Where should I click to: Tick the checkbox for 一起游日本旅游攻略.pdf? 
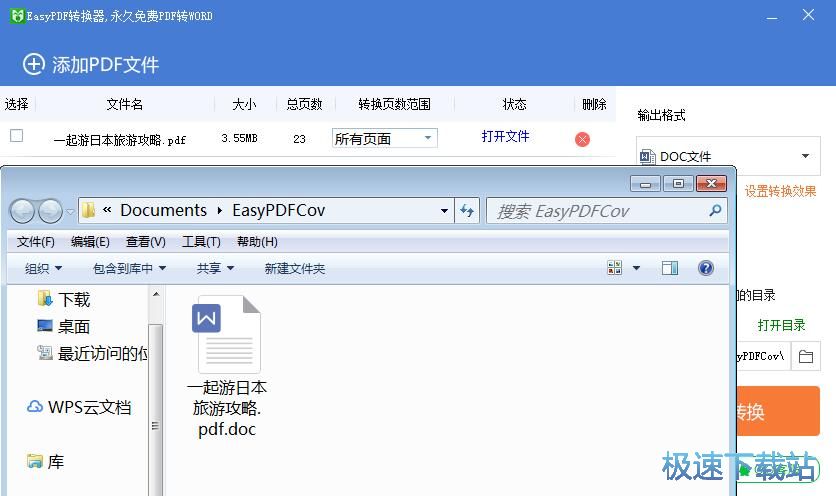coord(17,135)
